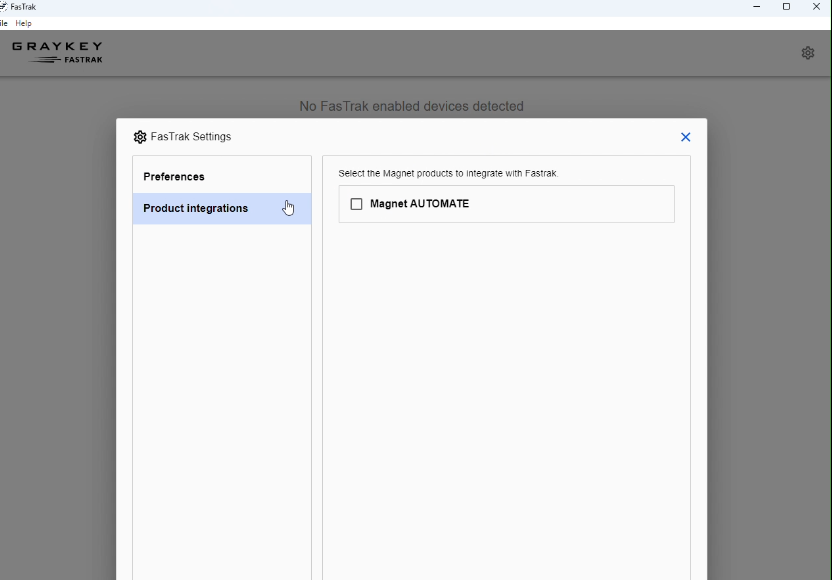This screenshot has height=580, width=832.
Task: Maximize the FasTrak window
Action: (x=786, y=7)
